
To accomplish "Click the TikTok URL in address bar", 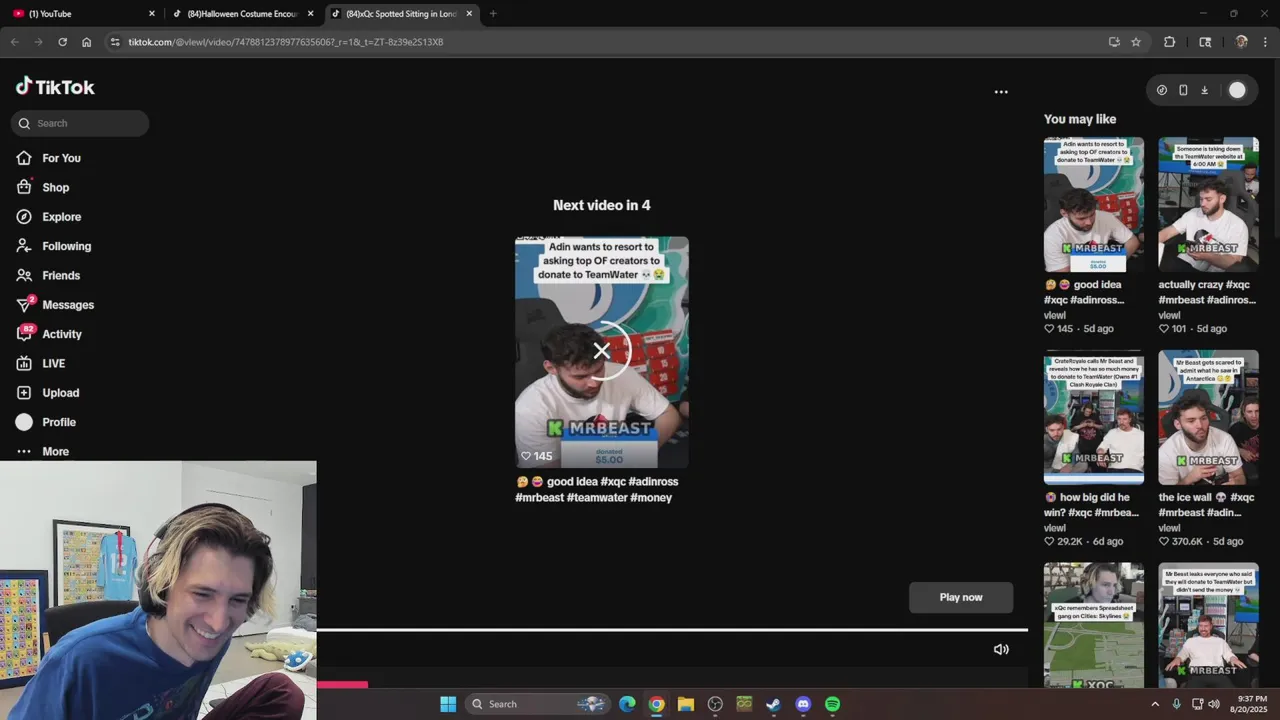I will point(286,42).
